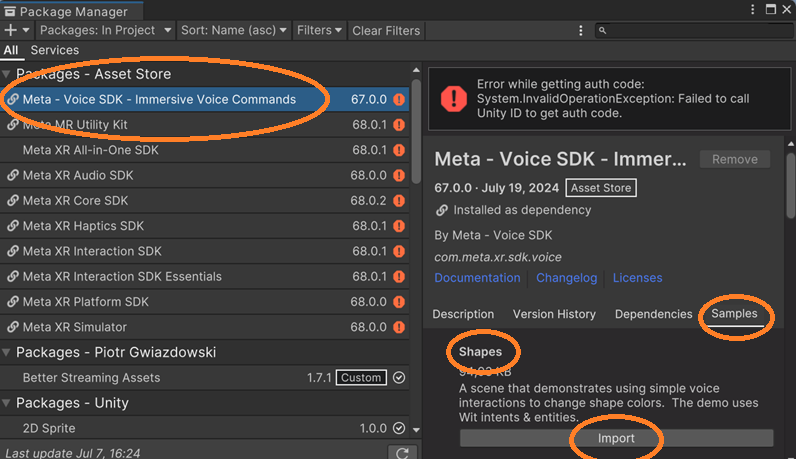Open the Sort: Name (asc) dropdown
This screenshot has width=796, height=459.
pos(234,30)
